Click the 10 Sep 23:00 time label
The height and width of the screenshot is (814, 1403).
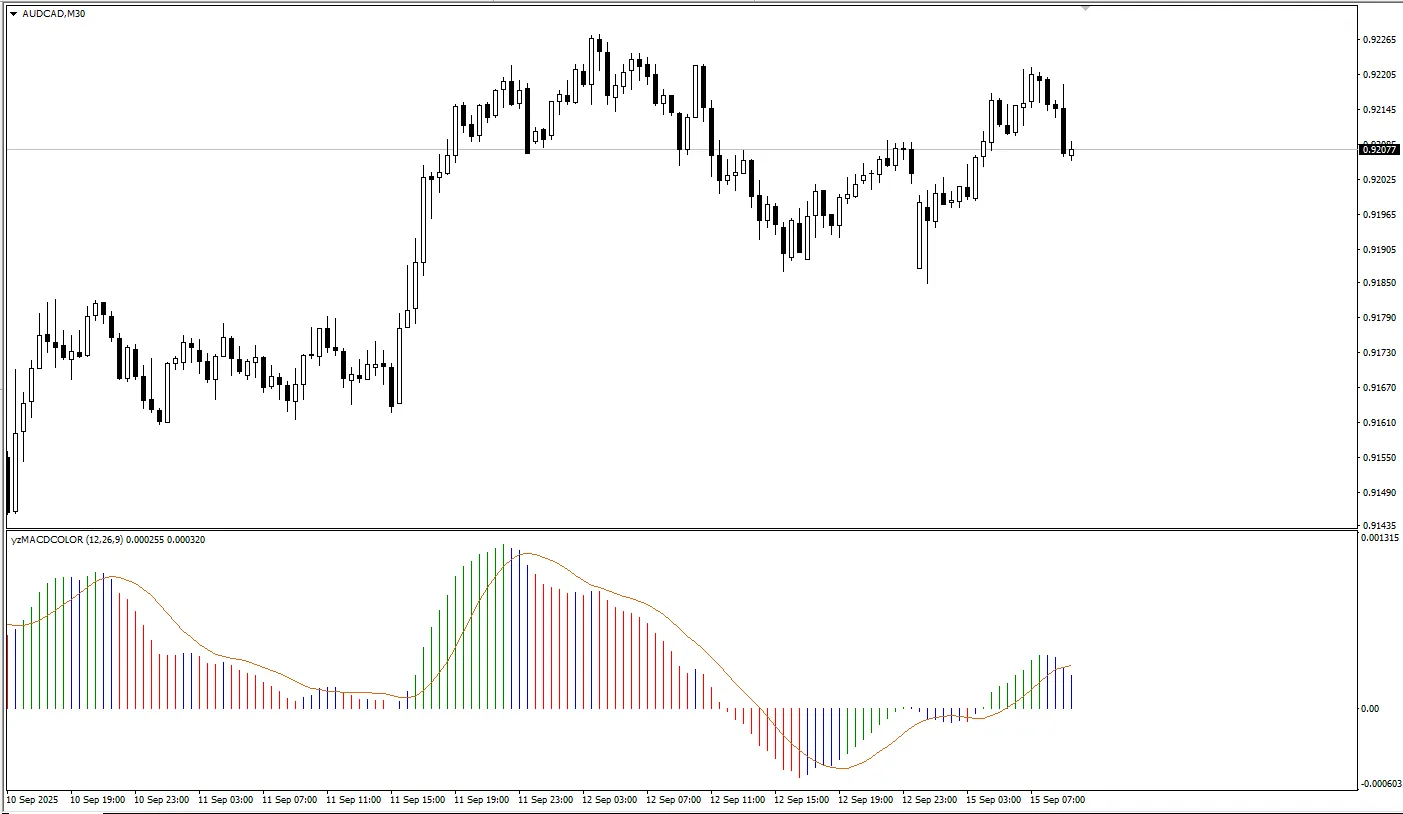(x=162, y=800)
